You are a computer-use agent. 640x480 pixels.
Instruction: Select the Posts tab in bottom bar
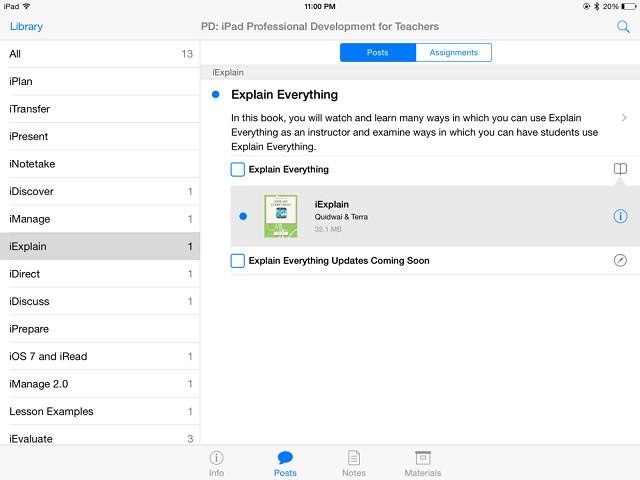(285, 464)
